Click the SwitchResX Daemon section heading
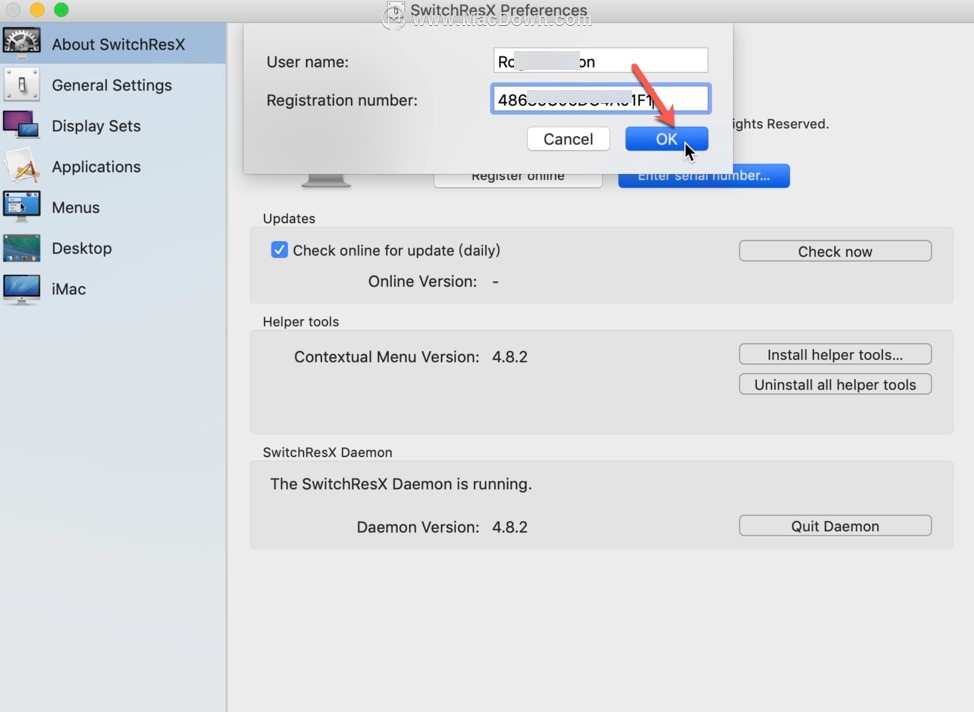The width and height of the screenshot is (974, 712). point(327,452)
